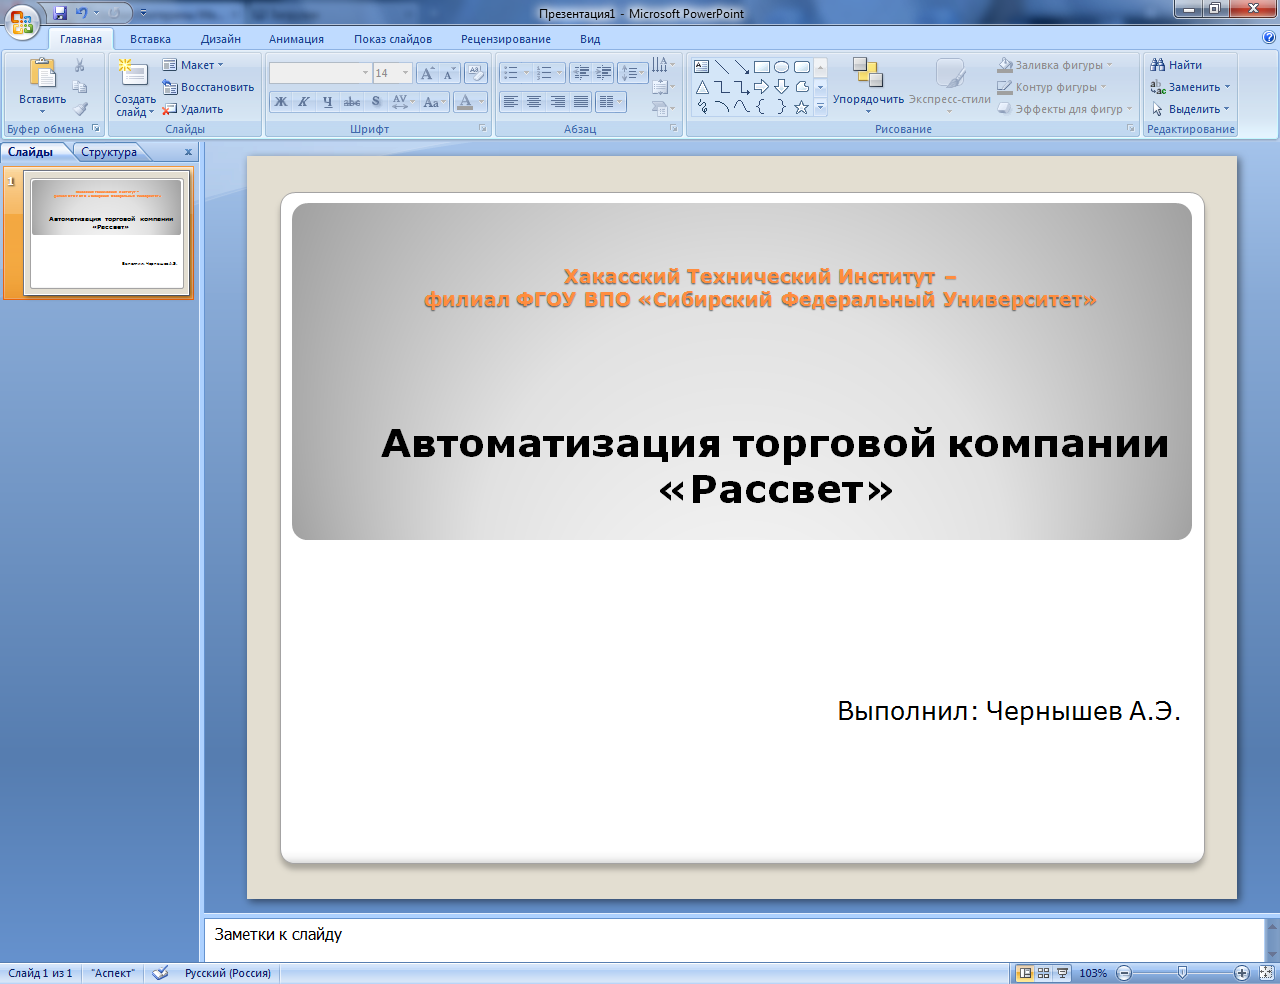Screen dimensions: 1280x984
Task: Select the Right Arrow block shape
Action: point(762,87)
